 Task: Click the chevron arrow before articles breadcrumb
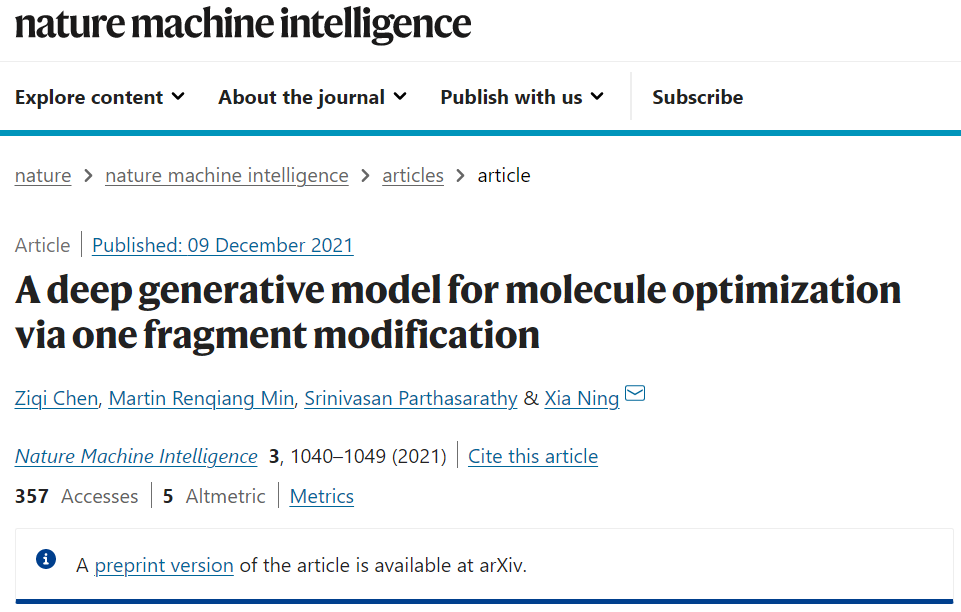click(x=365, y=176)
